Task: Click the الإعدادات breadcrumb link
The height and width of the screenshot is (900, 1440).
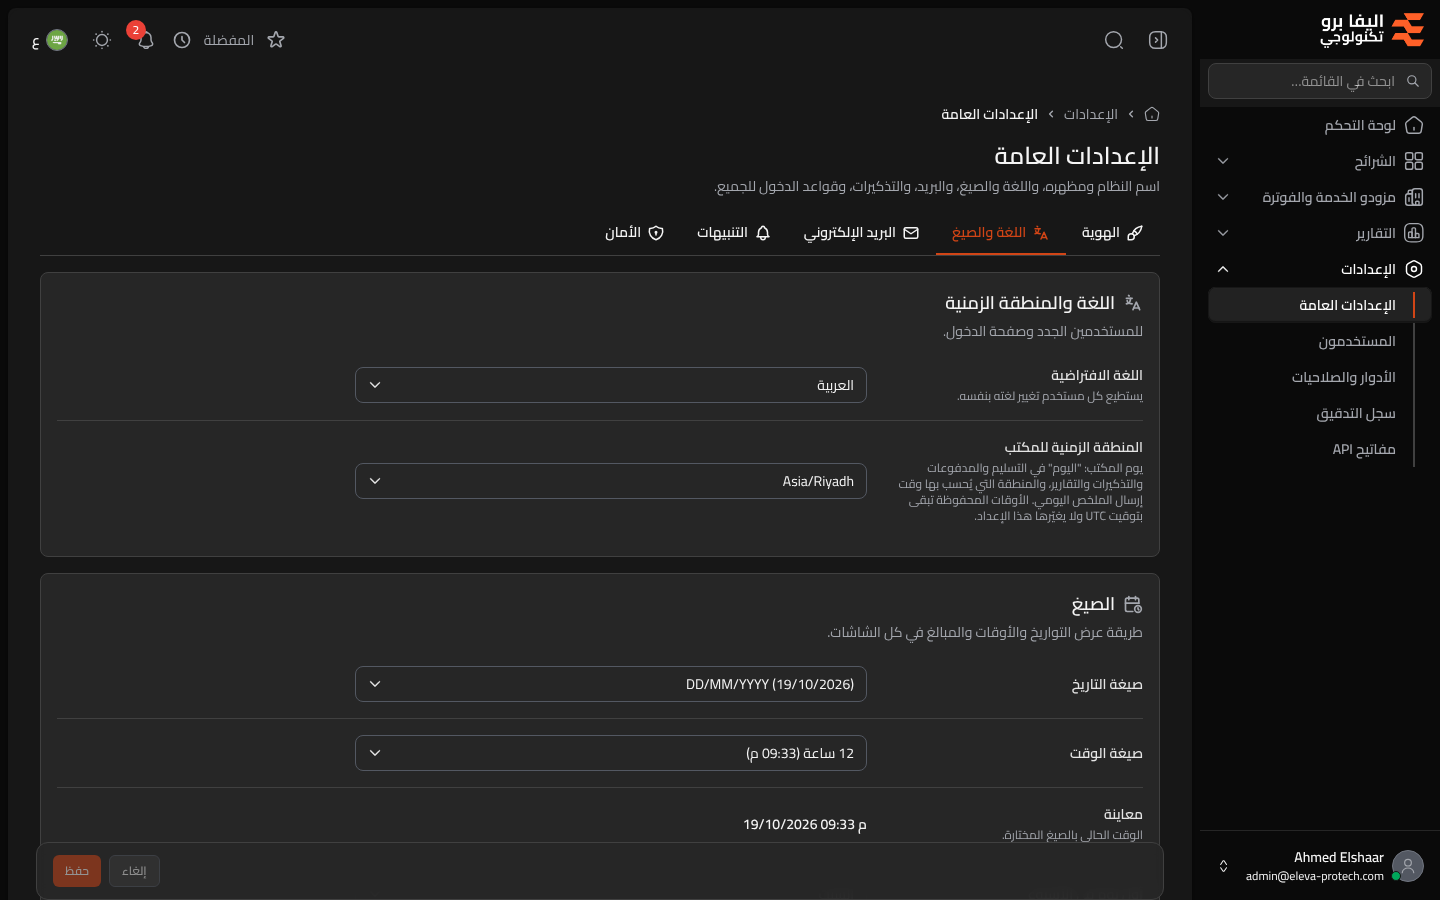Action: point(1090,114)
